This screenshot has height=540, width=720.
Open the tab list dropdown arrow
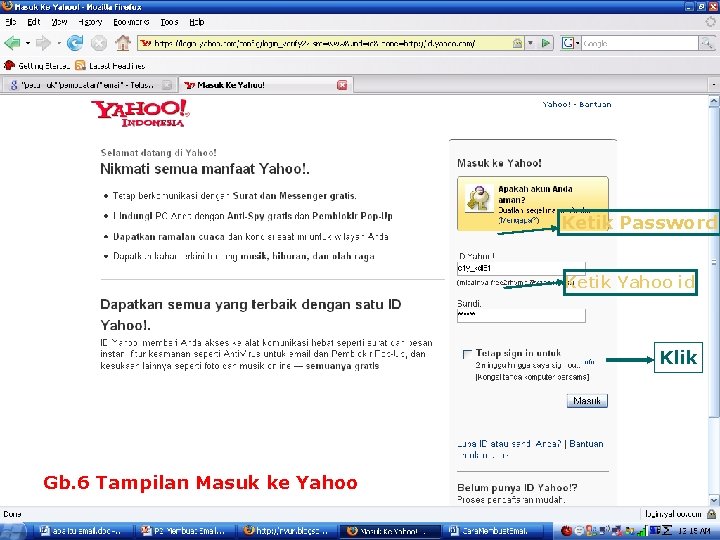tap(714, 85)
